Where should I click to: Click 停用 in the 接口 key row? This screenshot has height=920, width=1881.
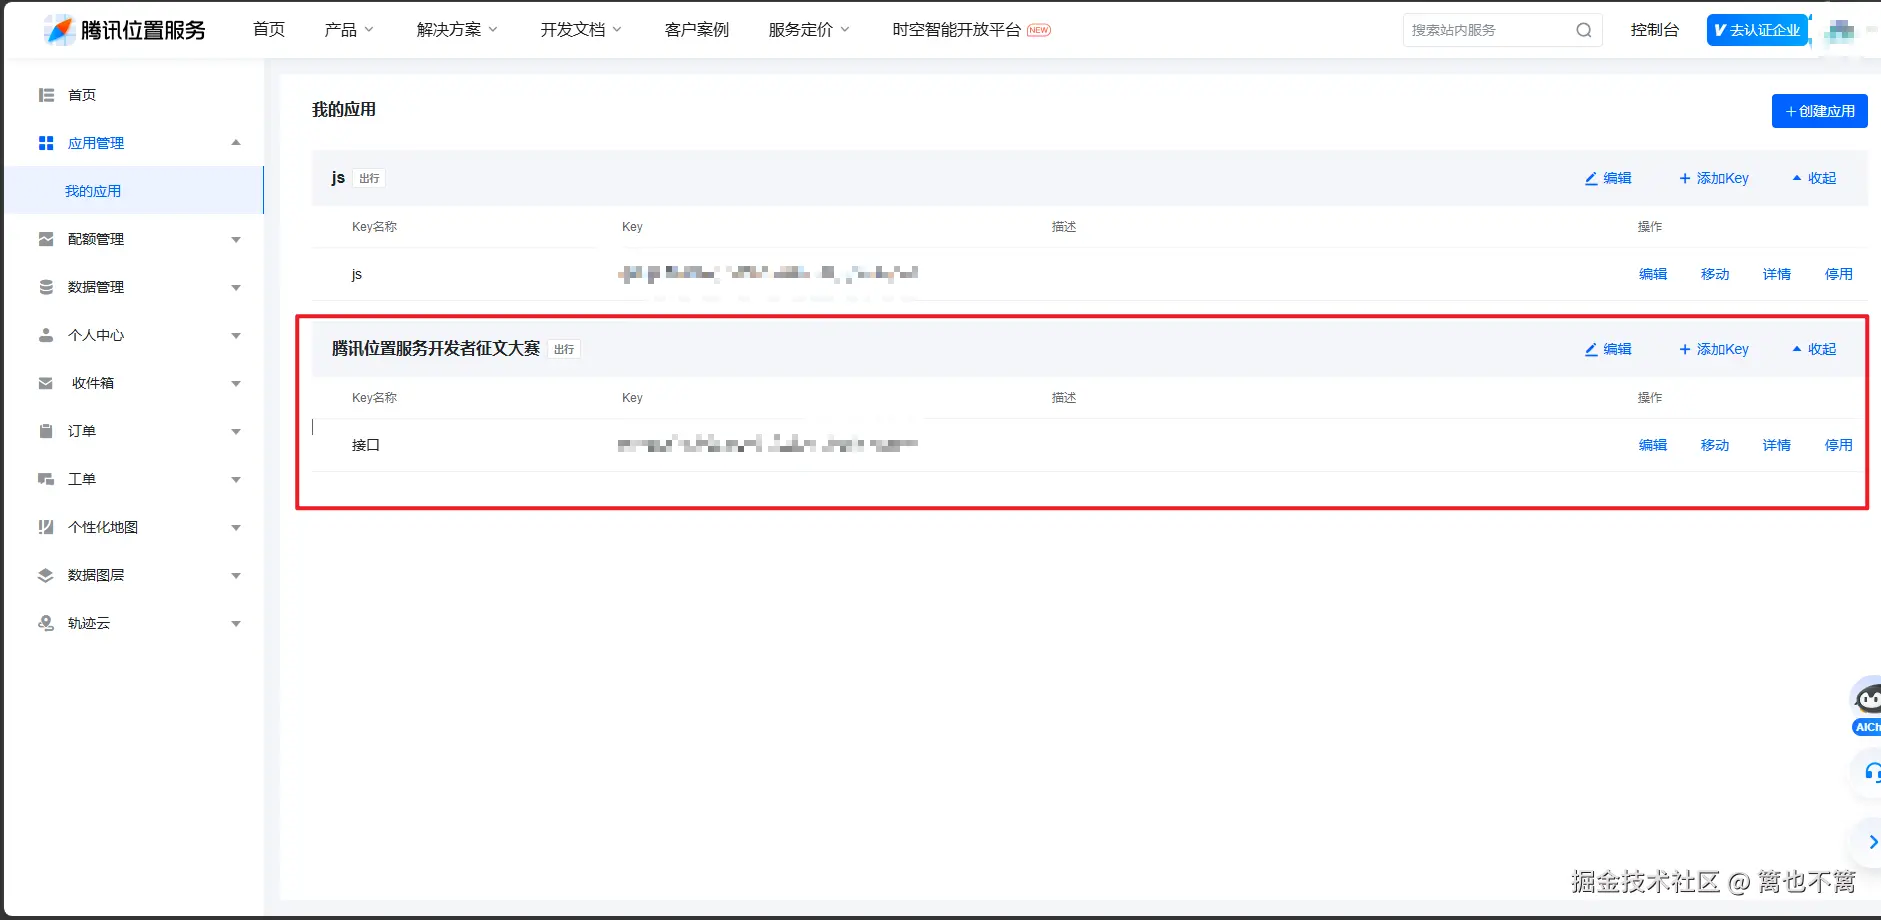pyautogui.click(x=1838, y=445)
